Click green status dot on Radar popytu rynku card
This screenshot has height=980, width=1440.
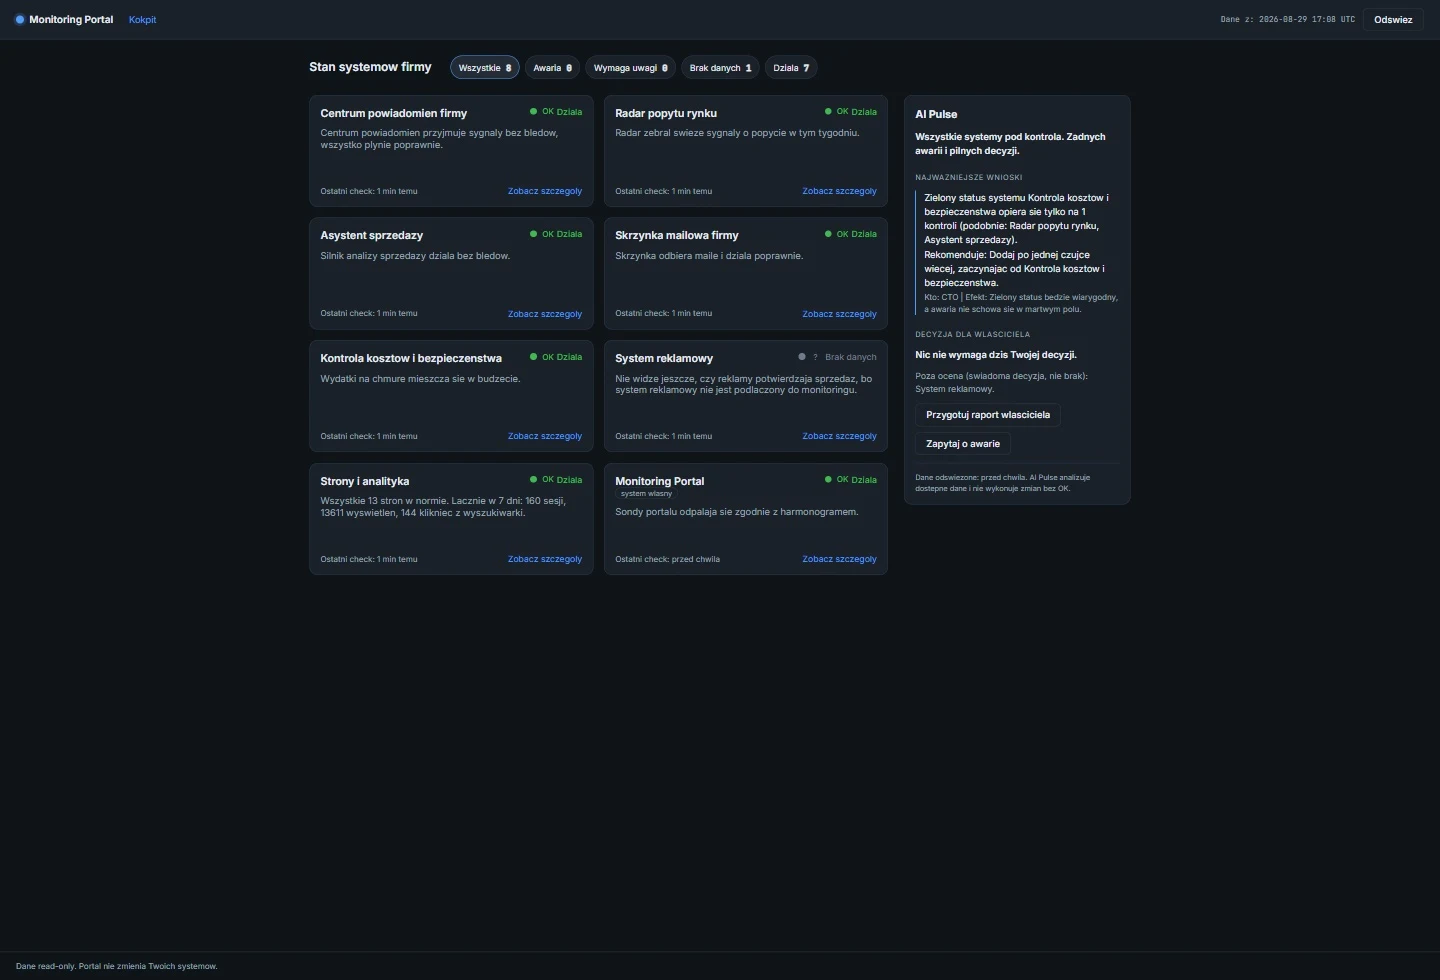pos(828,112)
